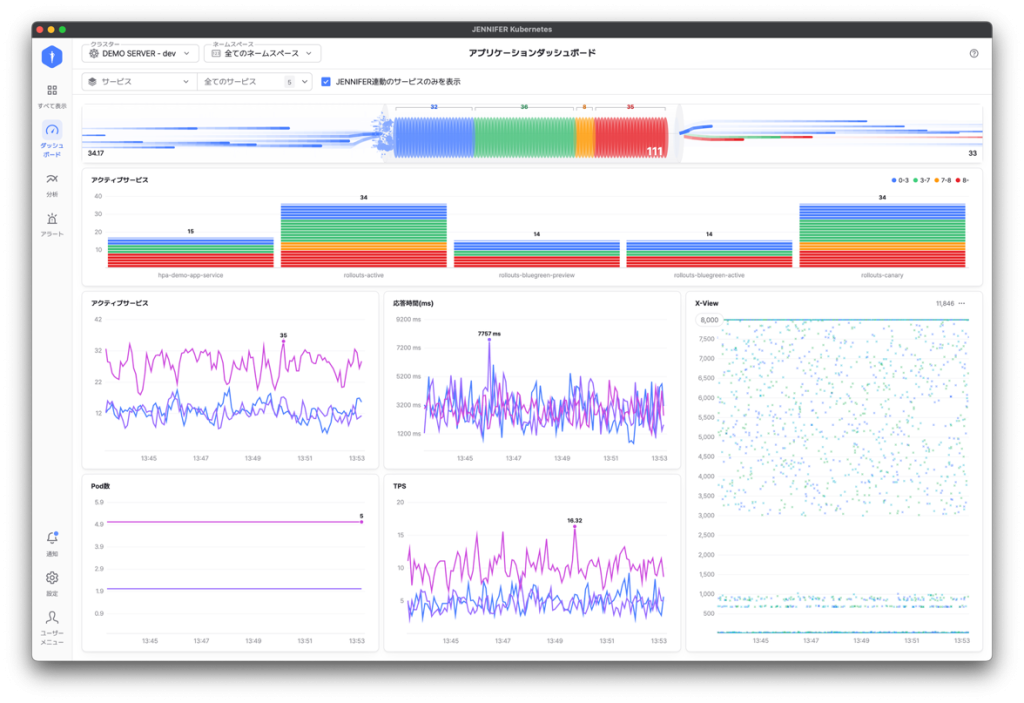1024x703 pixels.
Task: Click the rollouts-canary bar in the chart
Action: click(x=882, y=235)
